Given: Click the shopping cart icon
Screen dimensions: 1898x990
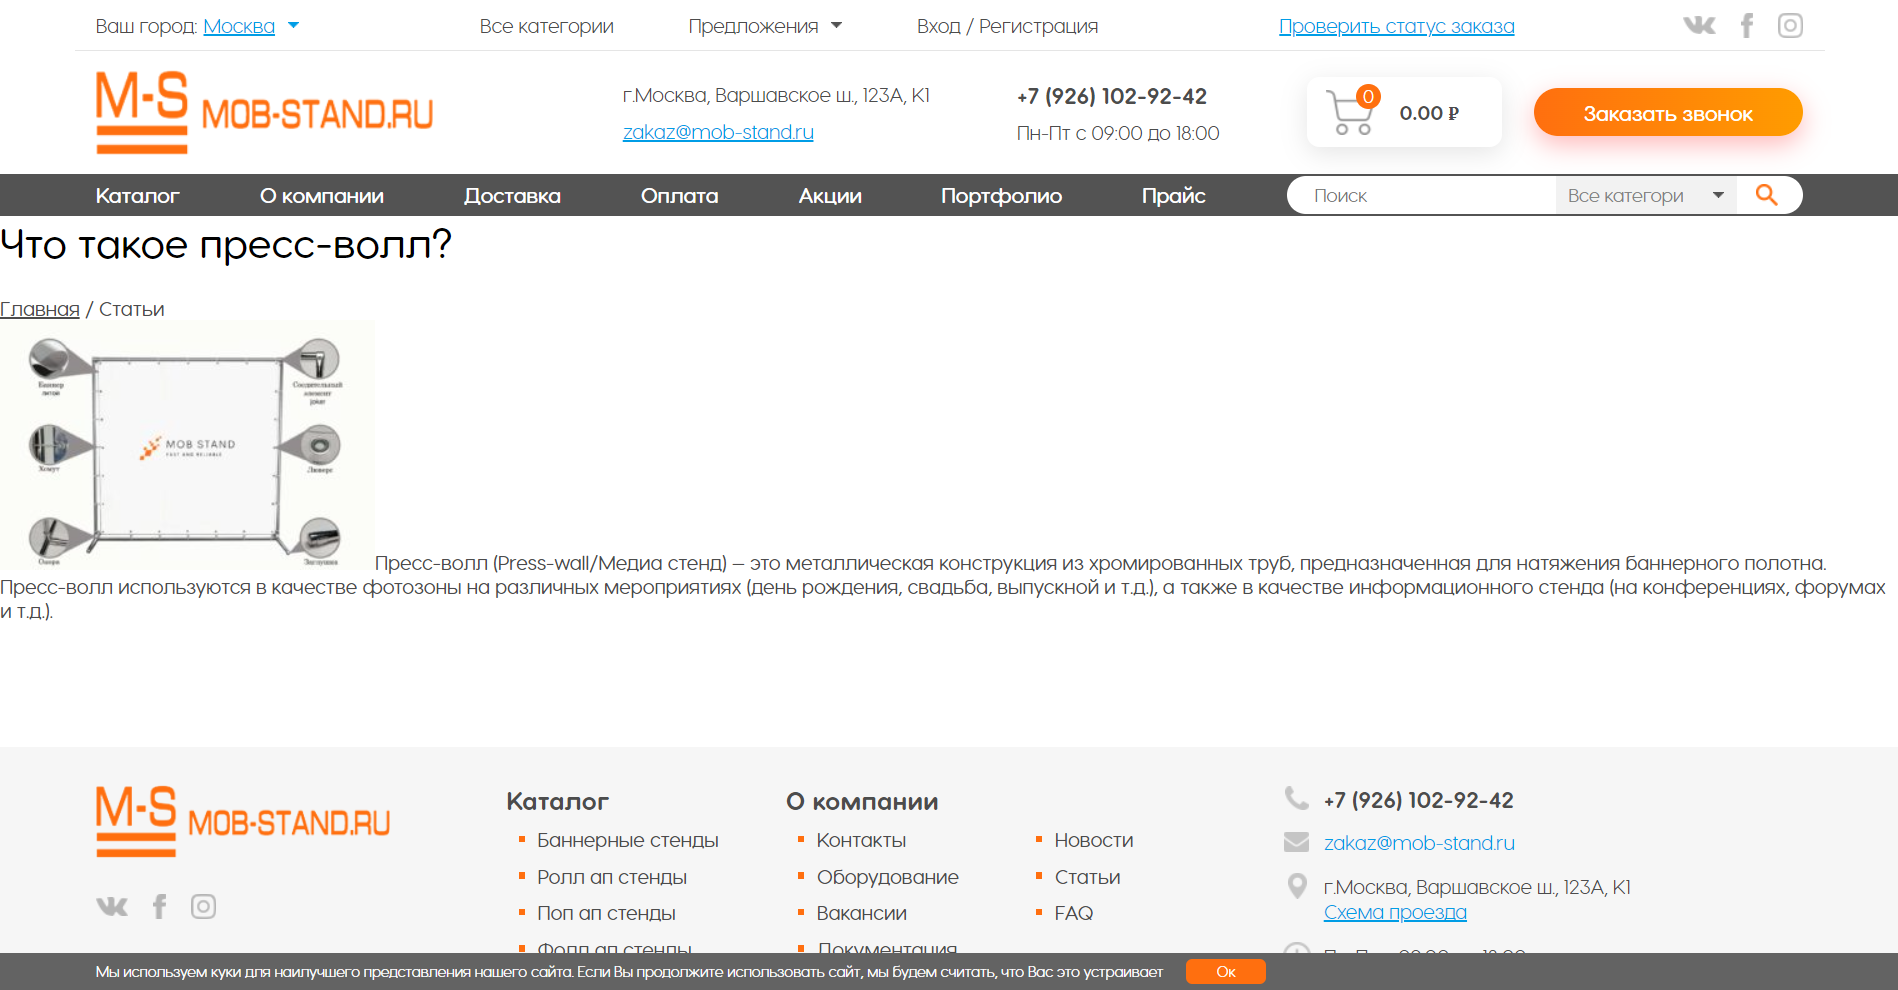Looking at the screenshot, I should (x=1351, y=112).
